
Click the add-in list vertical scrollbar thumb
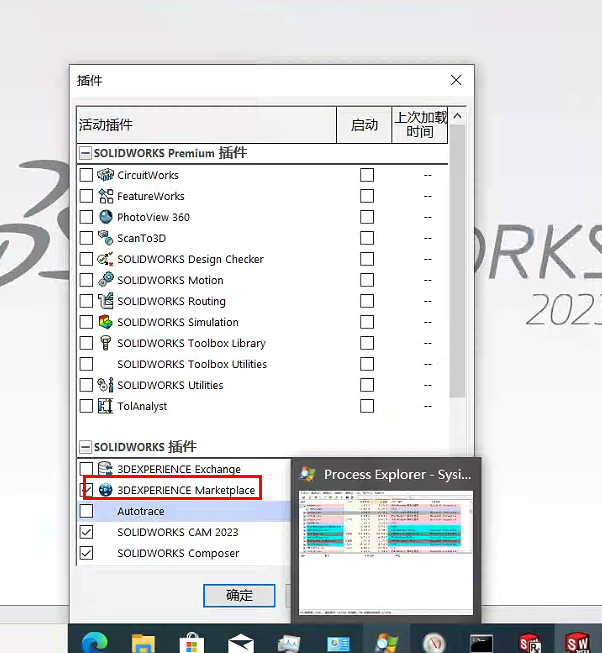[x=457, y=261]
